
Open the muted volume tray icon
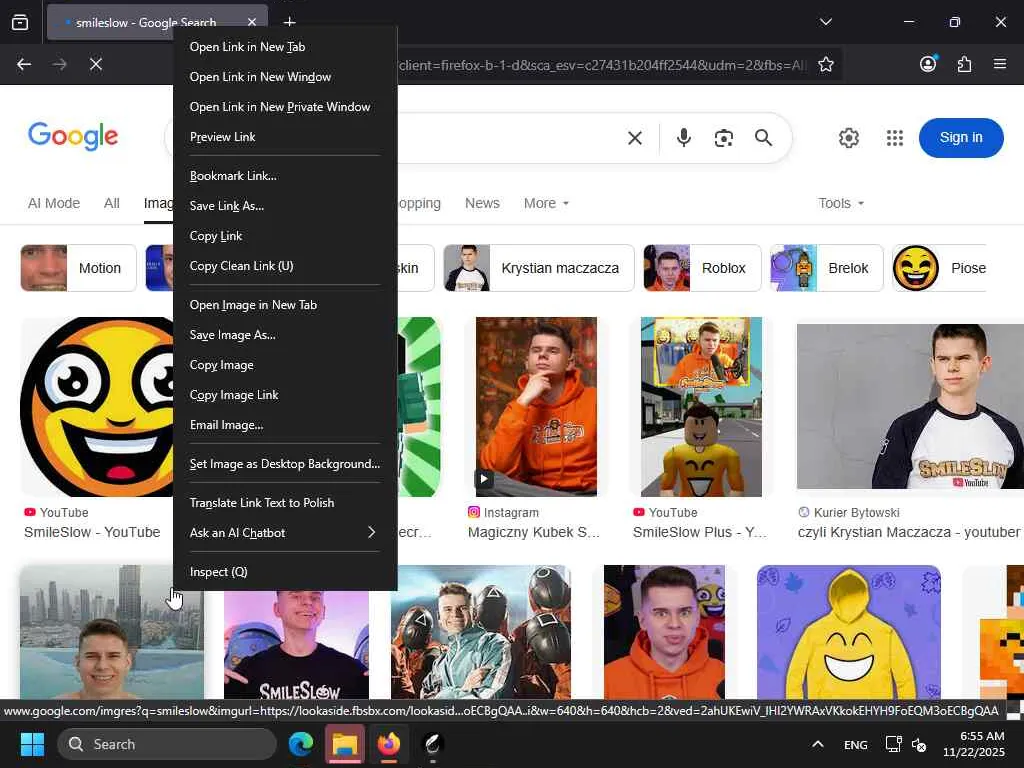tap(919, 744)
